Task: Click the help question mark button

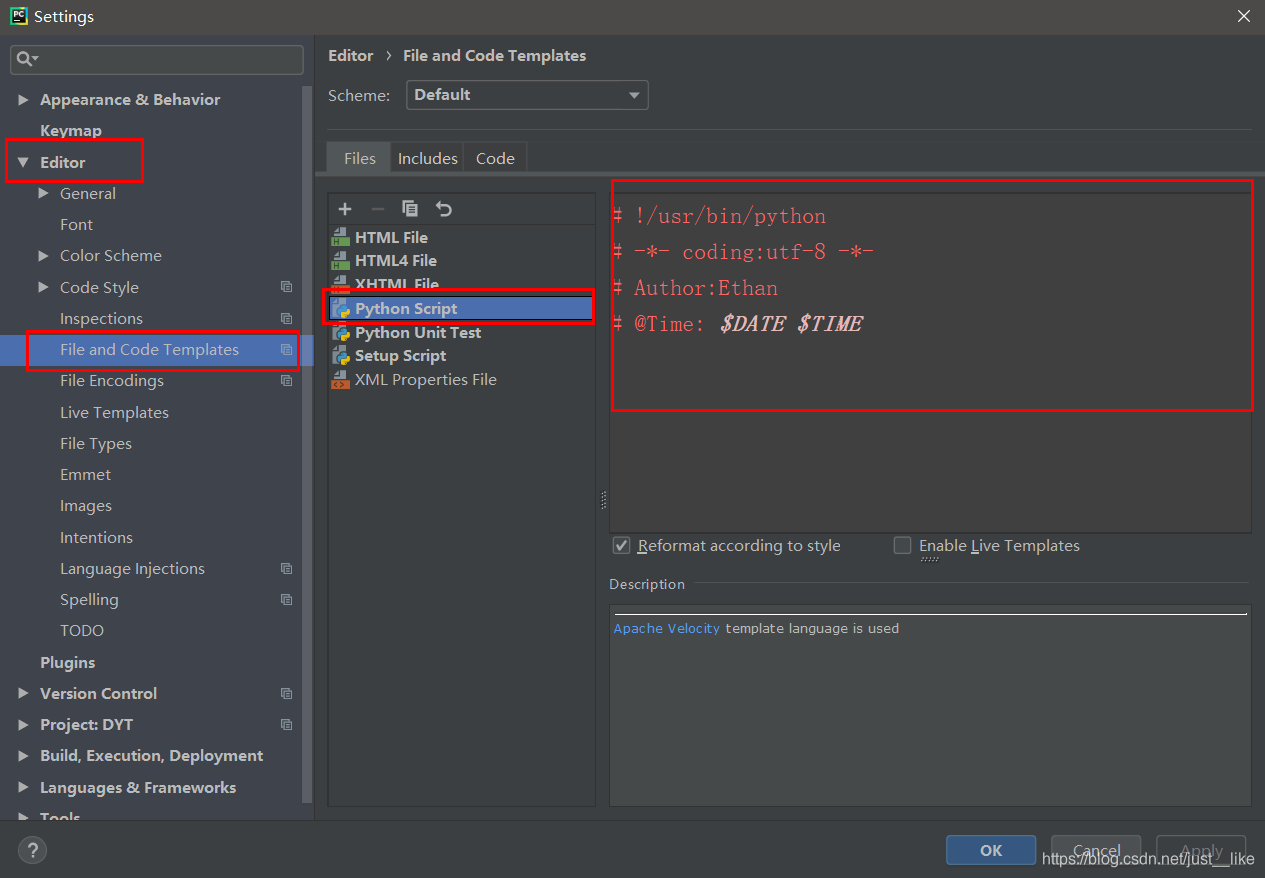Action: click(32, 851)
